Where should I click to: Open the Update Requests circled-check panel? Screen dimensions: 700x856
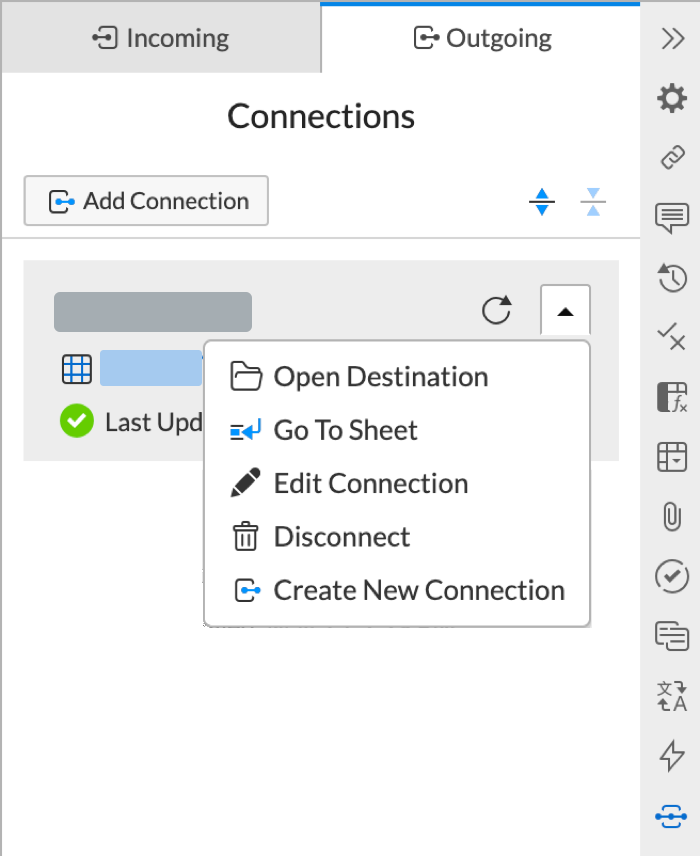[x=671, y=578]
